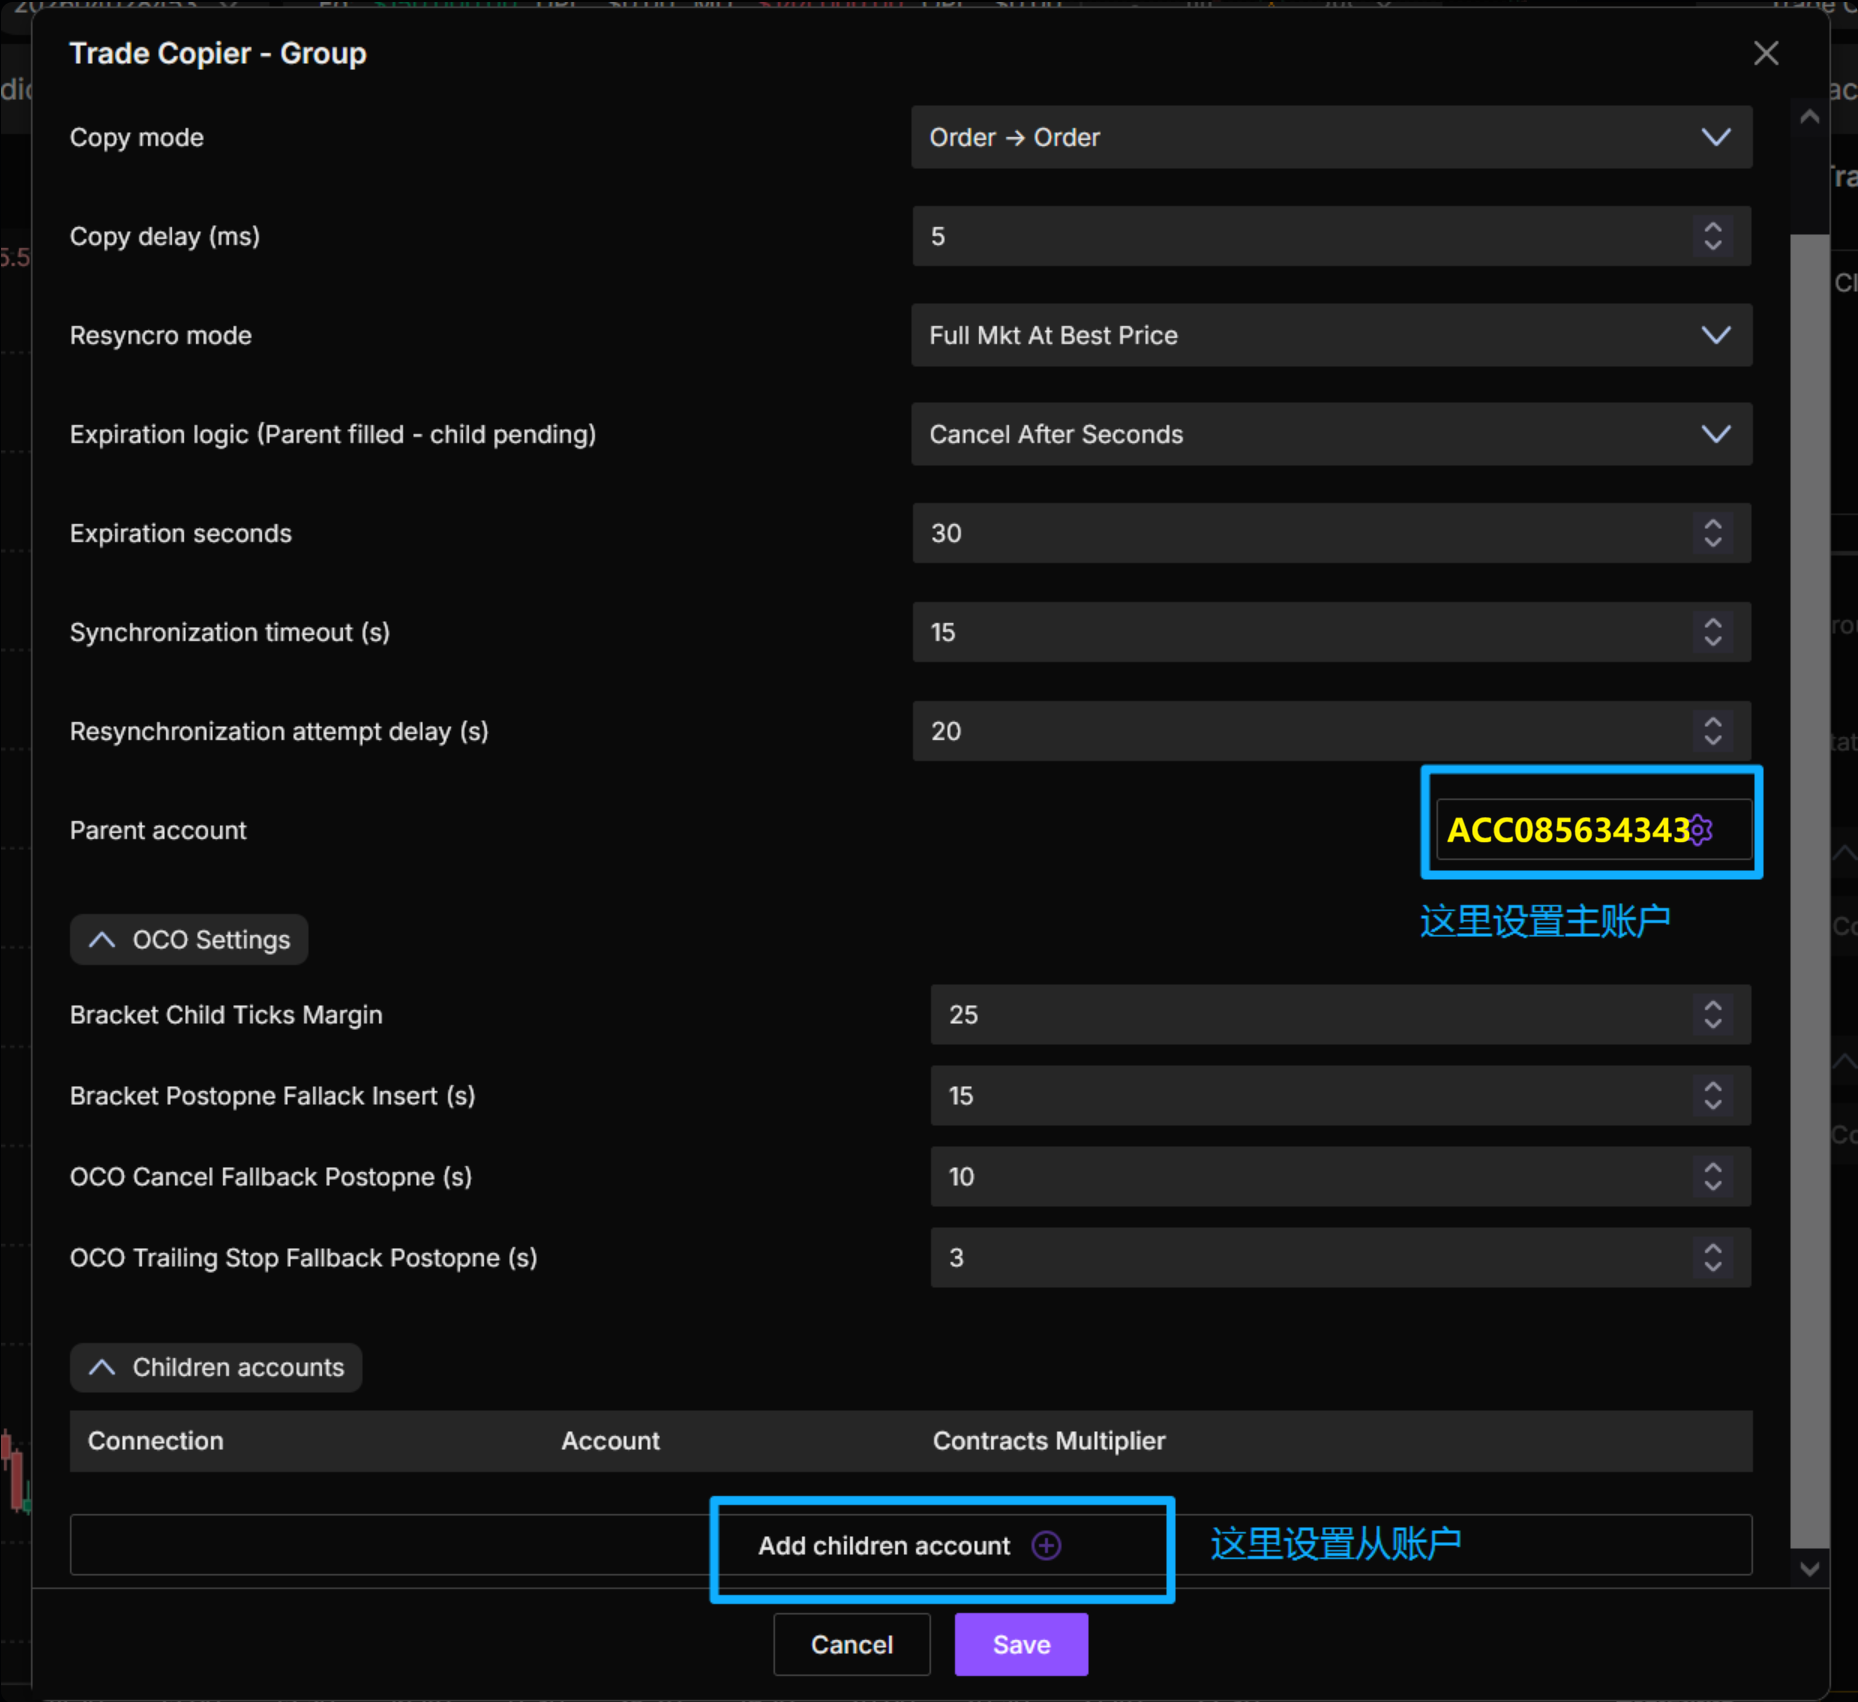Collapse the Children accounts section
The image size is (1858, 1702).
[x=216, y=1367]
